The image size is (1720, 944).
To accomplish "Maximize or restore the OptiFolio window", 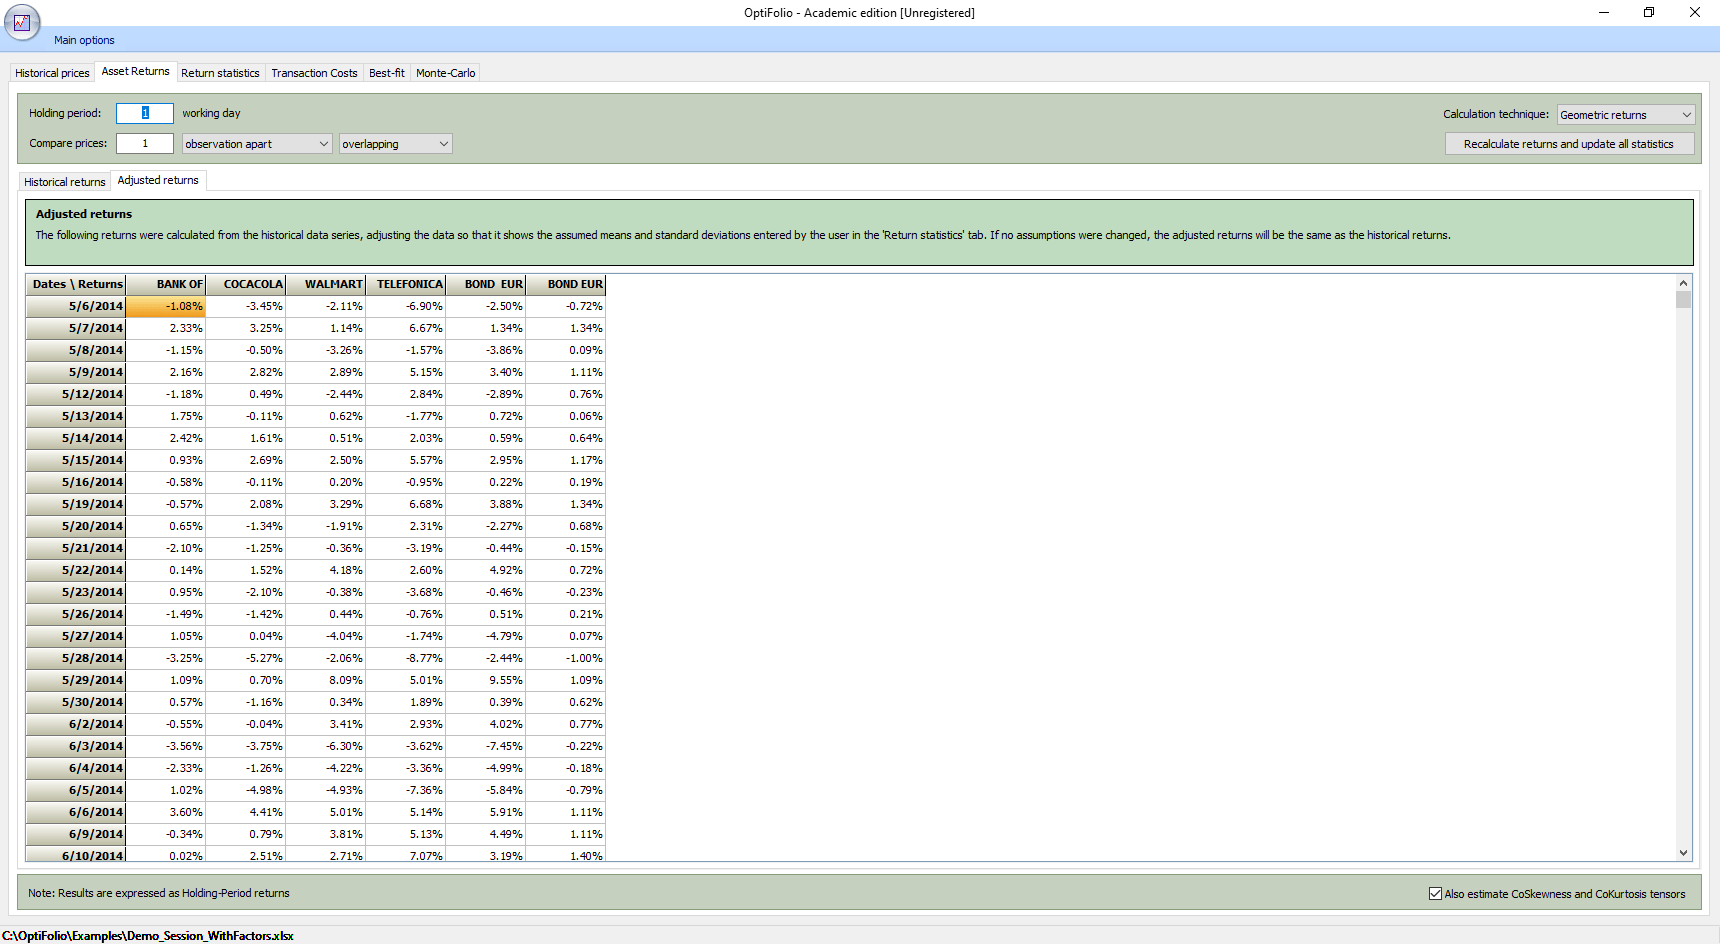I will pos(1649,12).
